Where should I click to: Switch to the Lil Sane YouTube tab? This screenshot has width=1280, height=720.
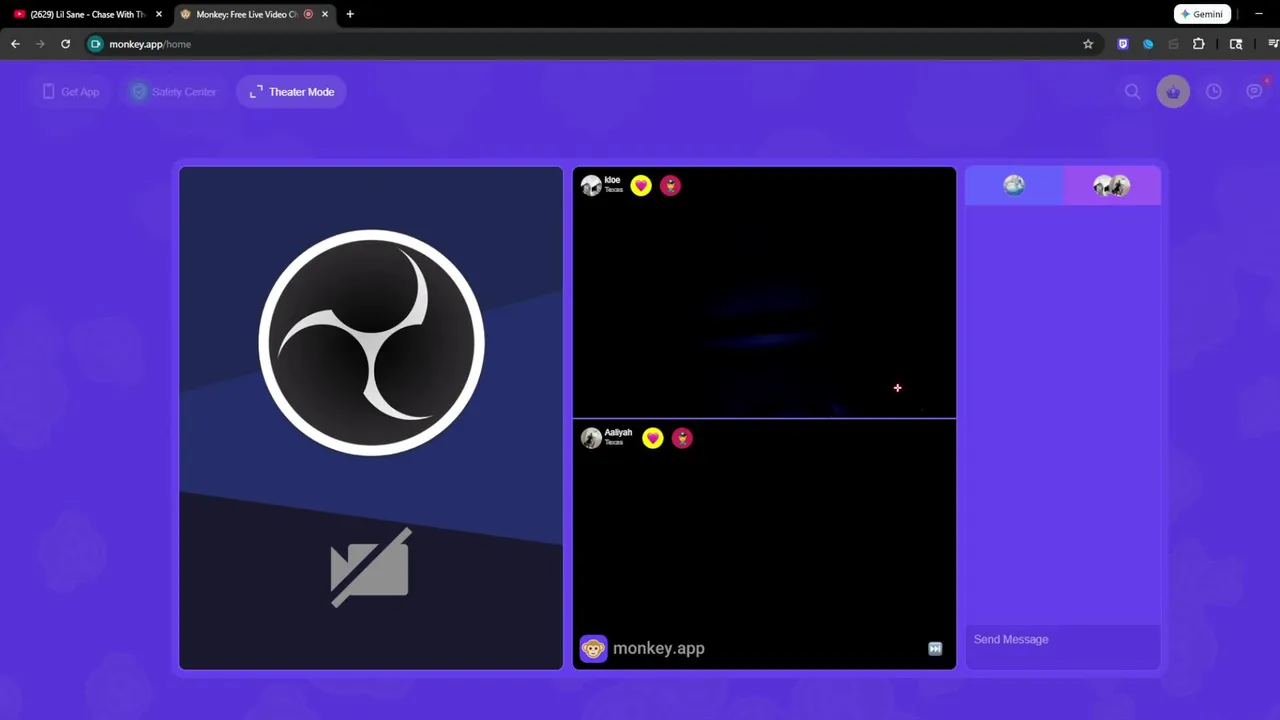pos(88,14)
